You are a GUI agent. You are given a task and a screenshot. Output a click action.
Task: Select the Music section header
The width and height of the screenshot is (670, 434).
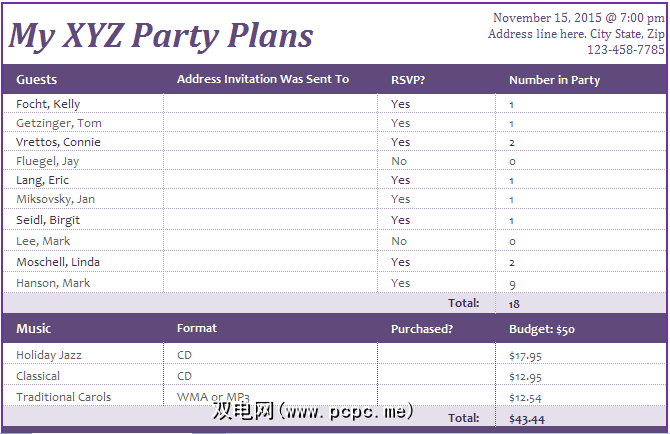coord(33,329)
